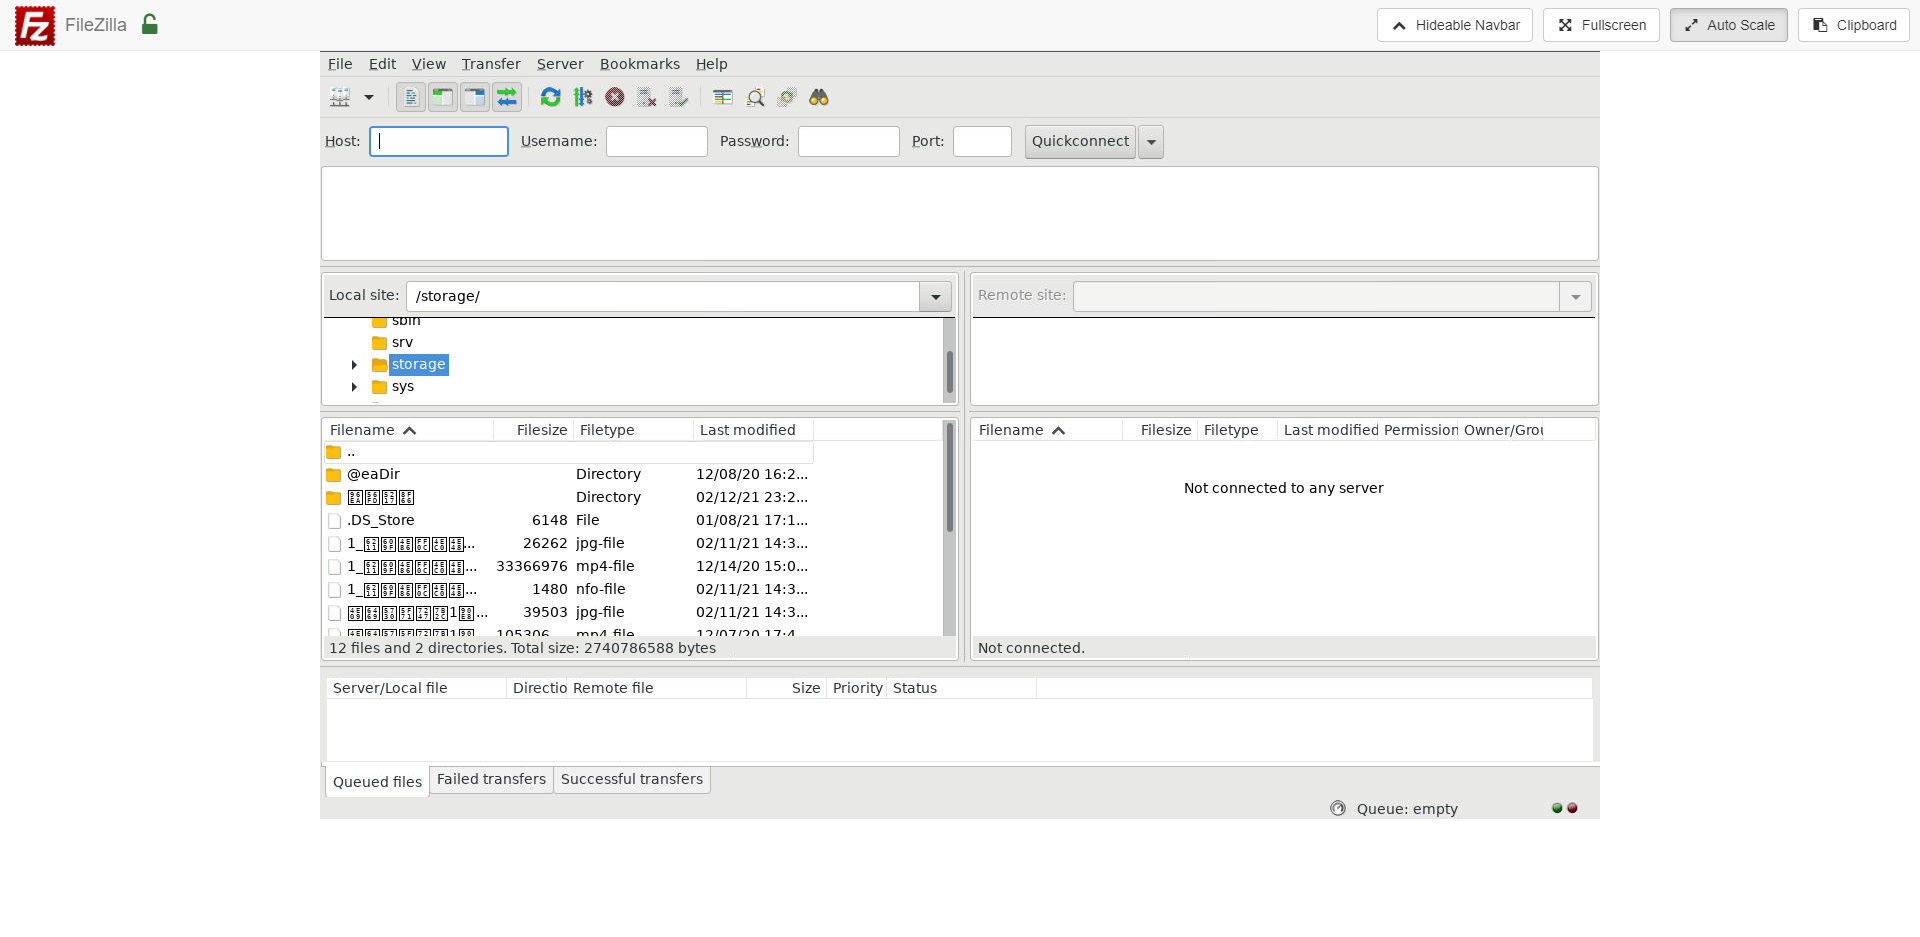Cancel the current operation
Image resolution: width=1920 pixels, height=937 pixels.
615,97
